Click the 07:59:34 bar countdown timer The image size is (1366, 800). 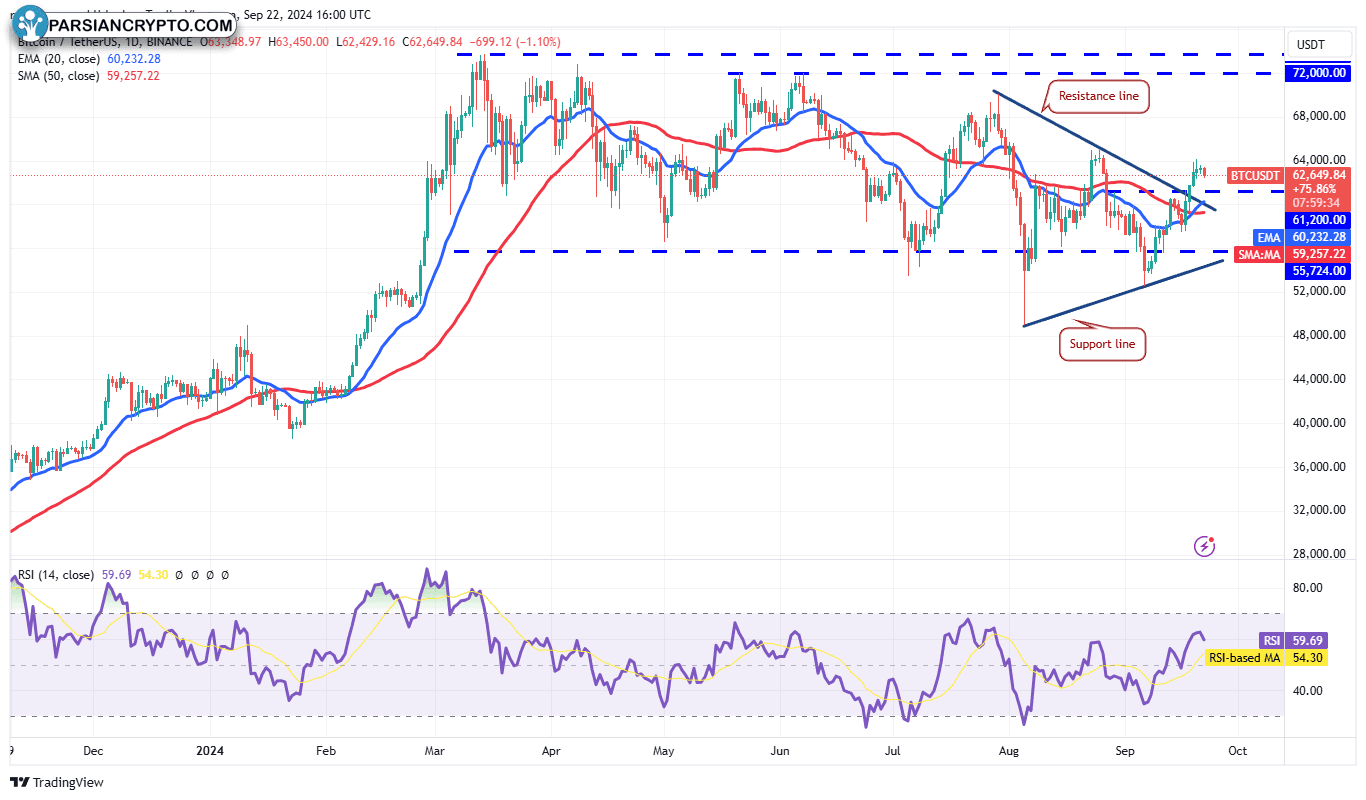point(1314,201)
